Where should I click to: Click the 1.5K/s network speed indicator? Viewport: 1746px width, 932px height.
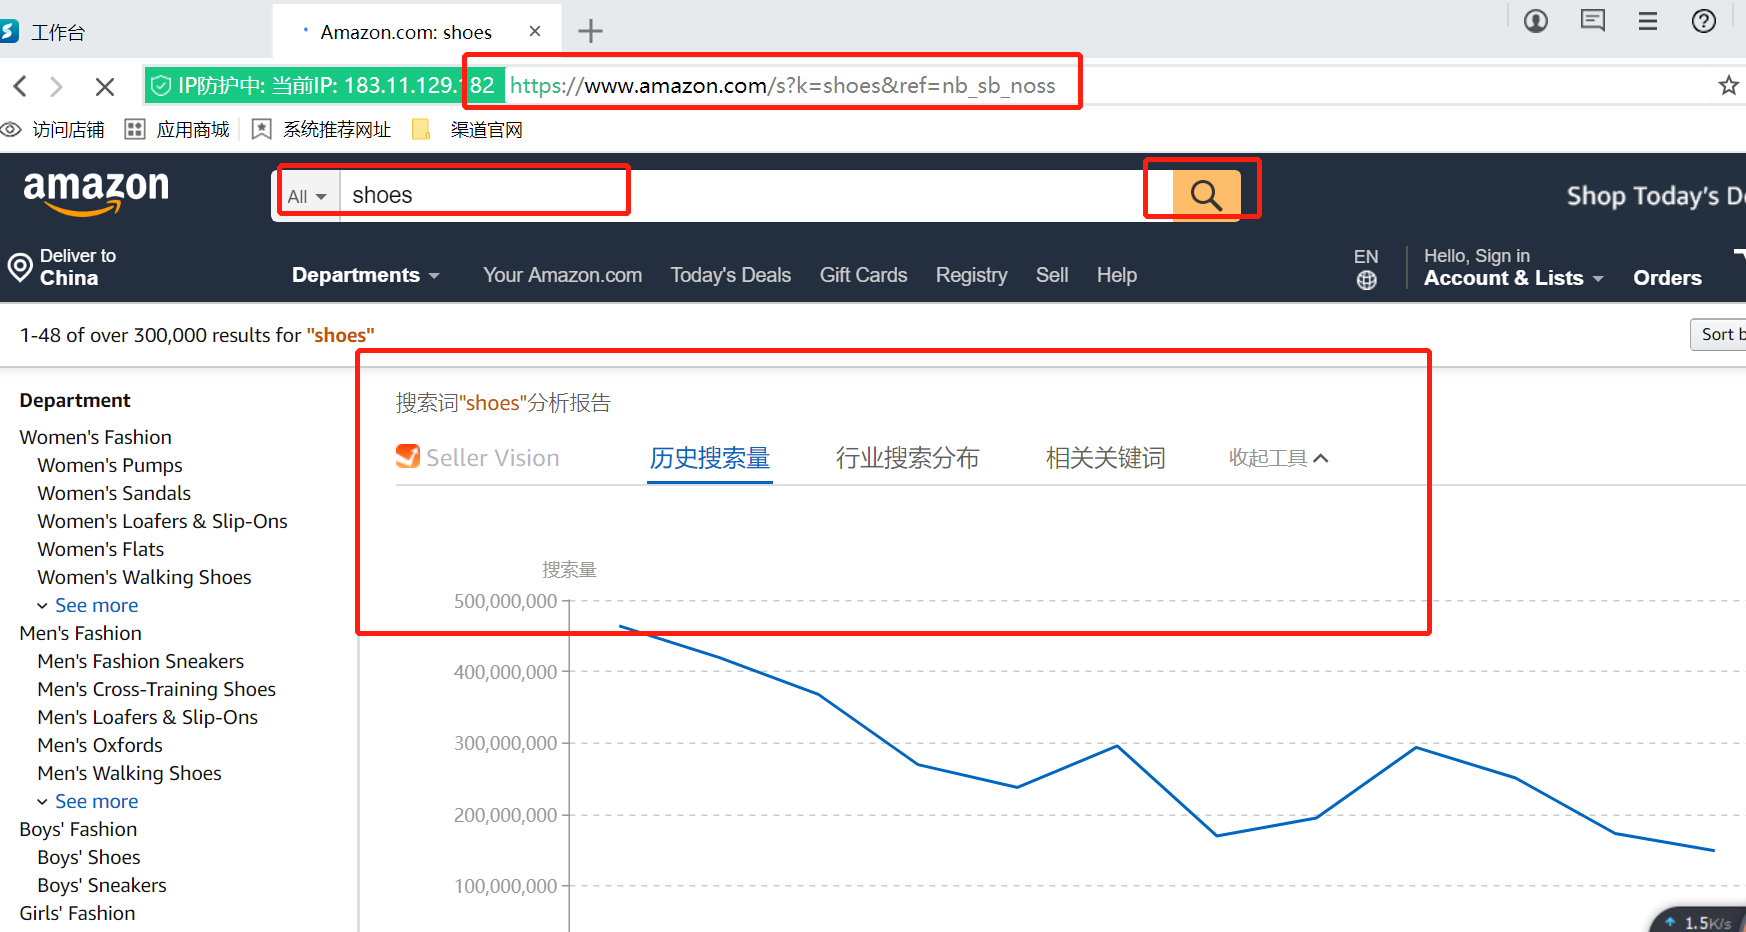[x=1698, y=921]
